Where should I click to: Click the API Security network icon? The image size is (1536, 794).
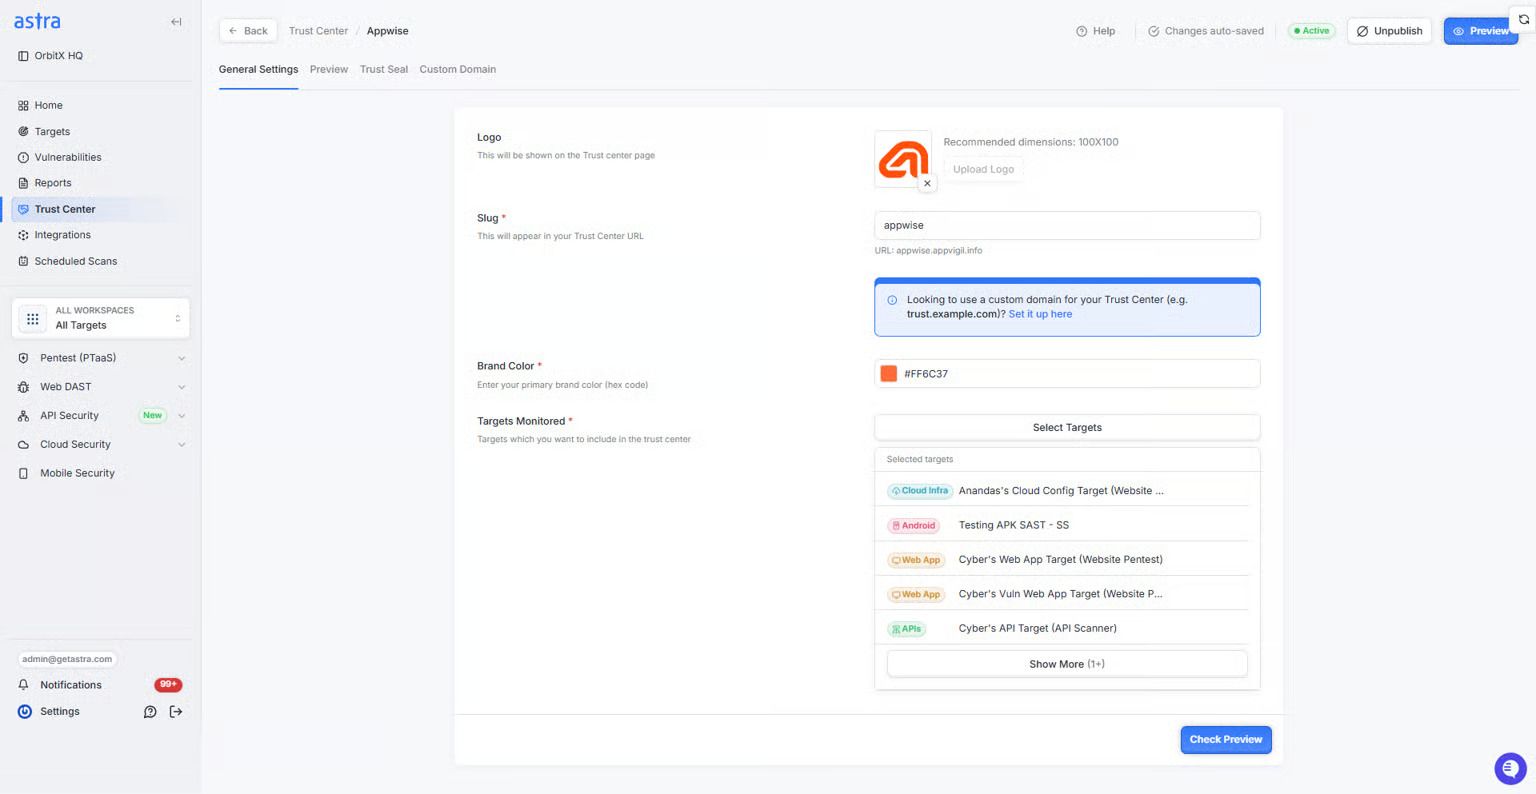(23, 416)
